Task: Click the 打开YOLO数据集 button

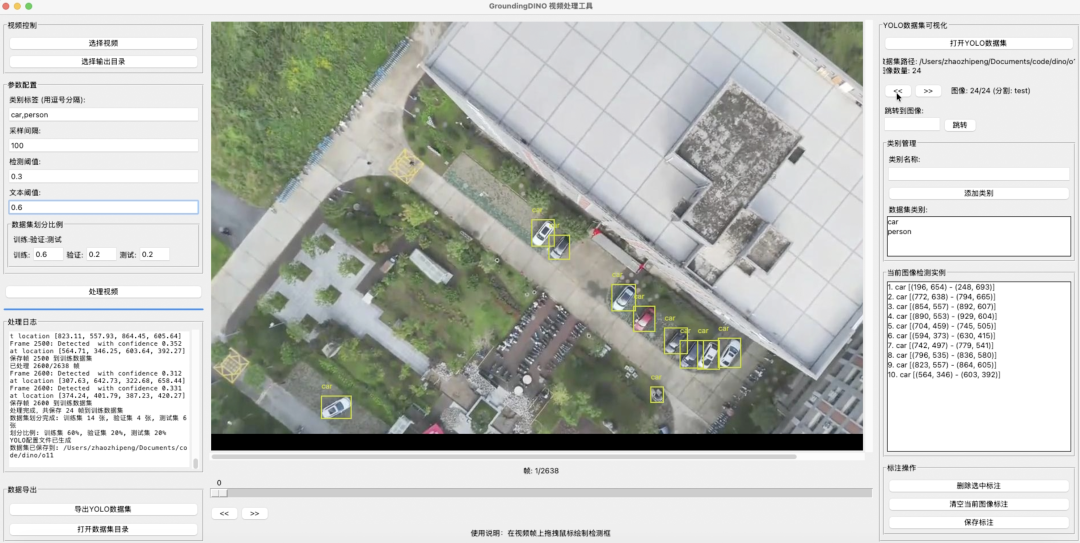Action: pyautogui.click(x=978, y=44)
